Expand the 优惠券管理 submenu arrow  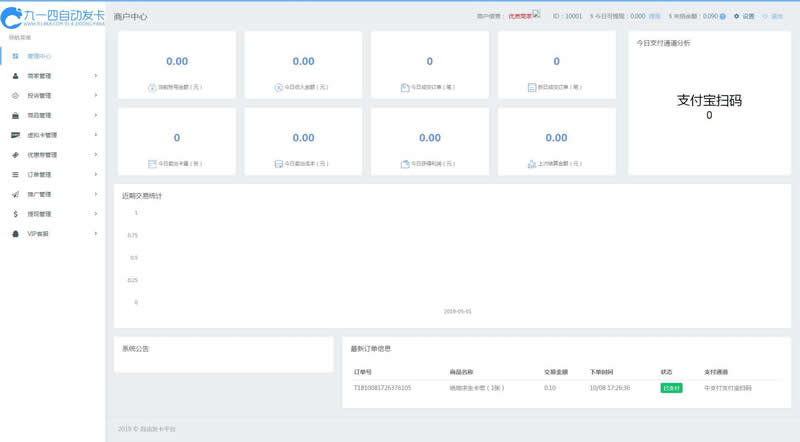pos(95,155)
